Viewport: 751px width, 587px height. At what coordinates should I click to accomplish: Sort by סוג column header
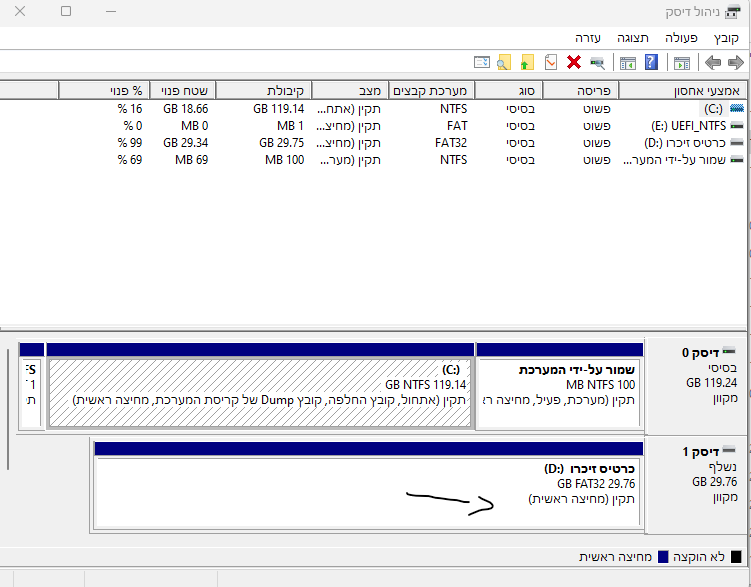(x=509, y=90)
